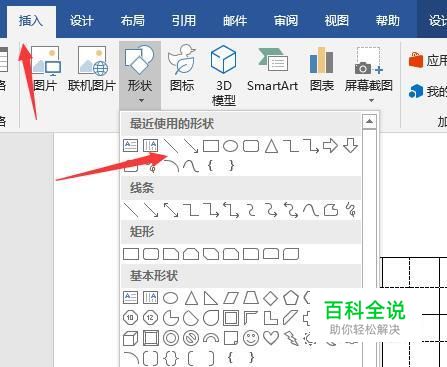Screen dimensions: 447x367
Task: Switch to the 视图 tab
Action: point(337,21)
